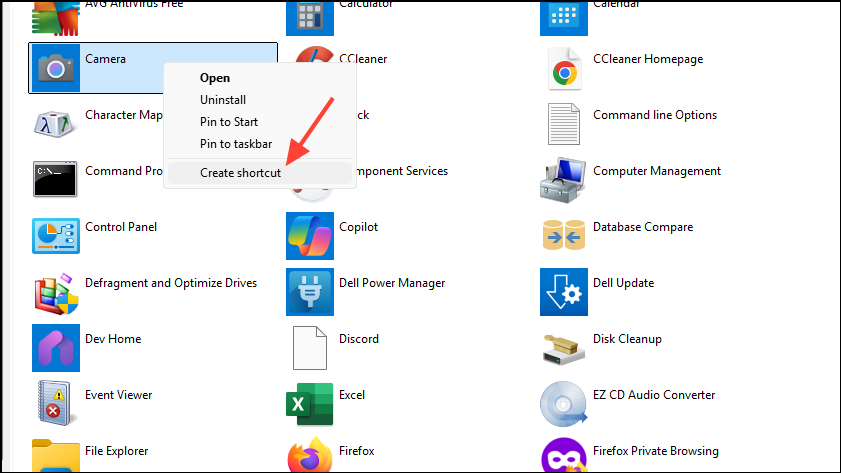The width and height of the screenshot is (841, 473).
Task: Select Open in the context menu
Action: pyautogui.click(x=215, y=78)
